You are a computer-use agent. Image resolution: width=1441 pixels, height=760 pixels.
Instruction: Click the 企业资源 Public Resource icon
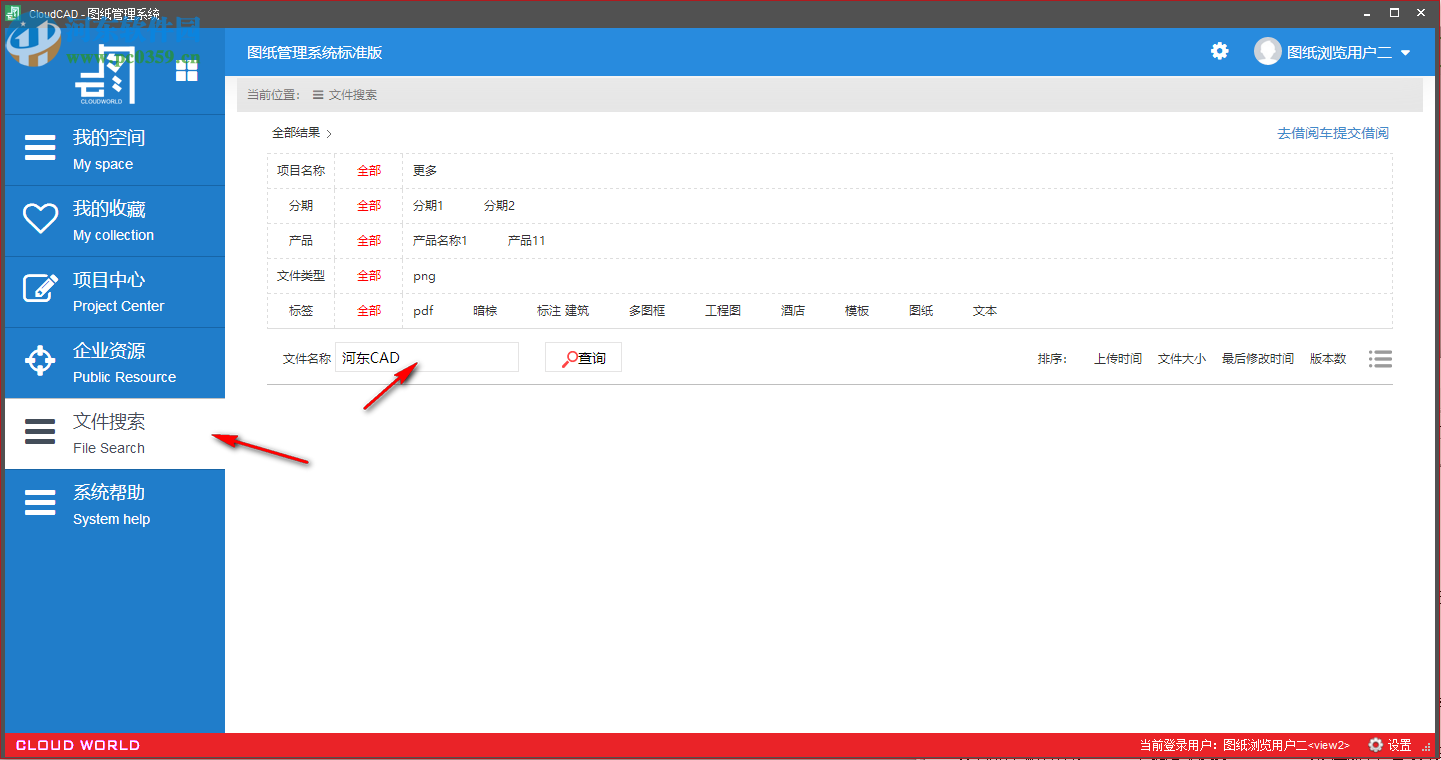point(40,361)
